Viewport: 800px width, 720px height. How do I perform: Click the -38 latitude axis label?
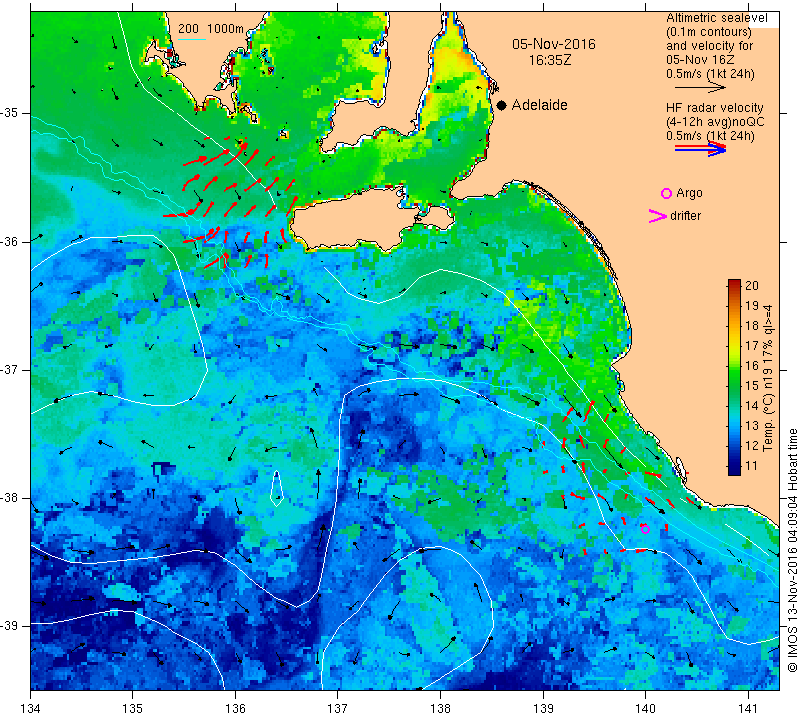pos(11,497)
